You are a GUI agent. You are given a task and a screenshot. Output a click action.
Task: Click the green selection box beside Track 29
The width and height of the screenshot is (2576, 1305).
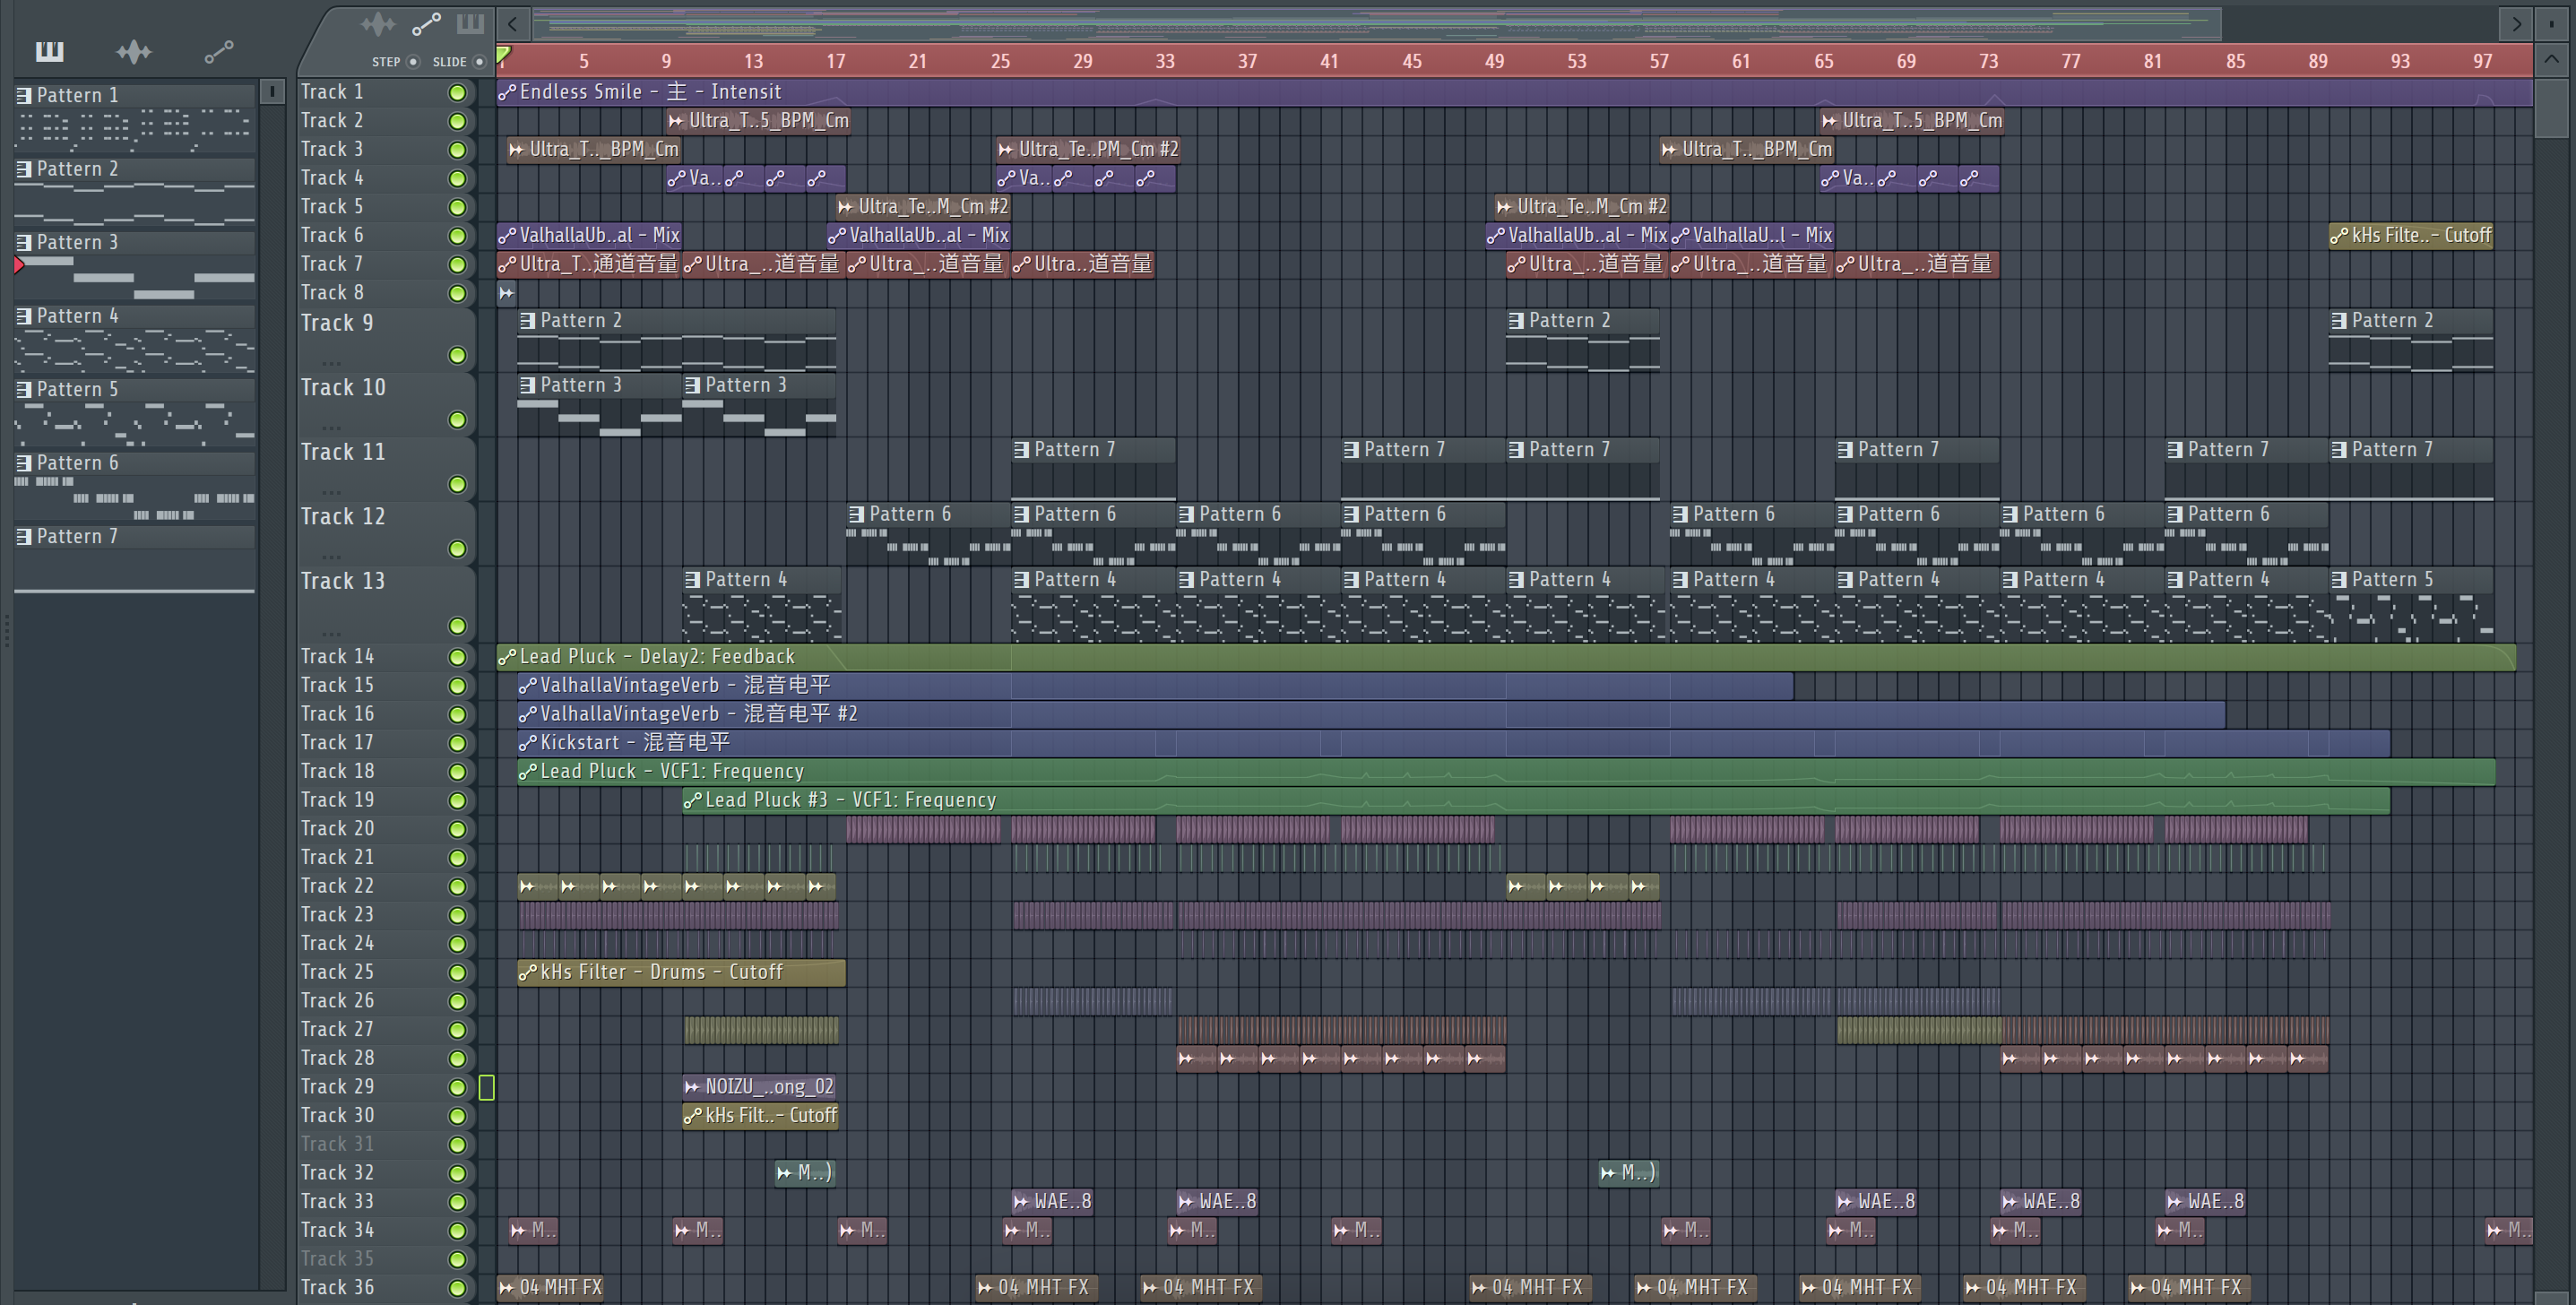[x=487, y=1087]
